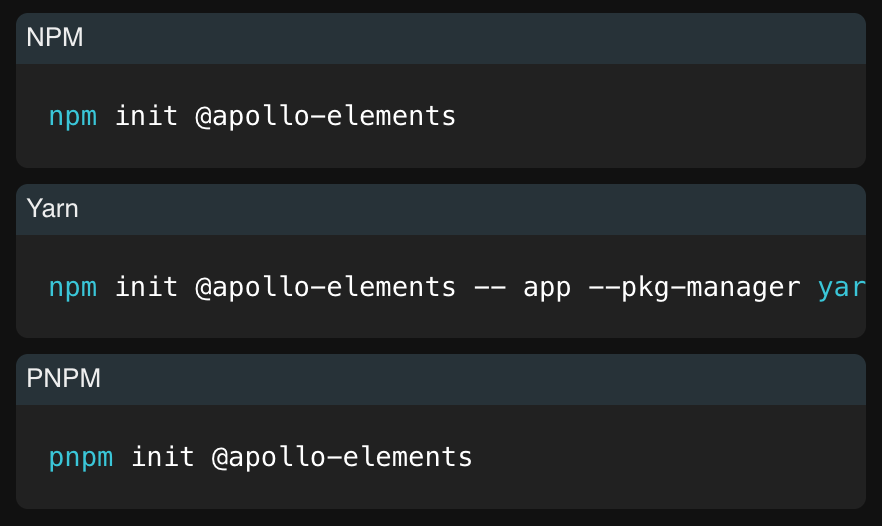
Task: Click the cyan pnpm keyword
Action: (81, 457)
